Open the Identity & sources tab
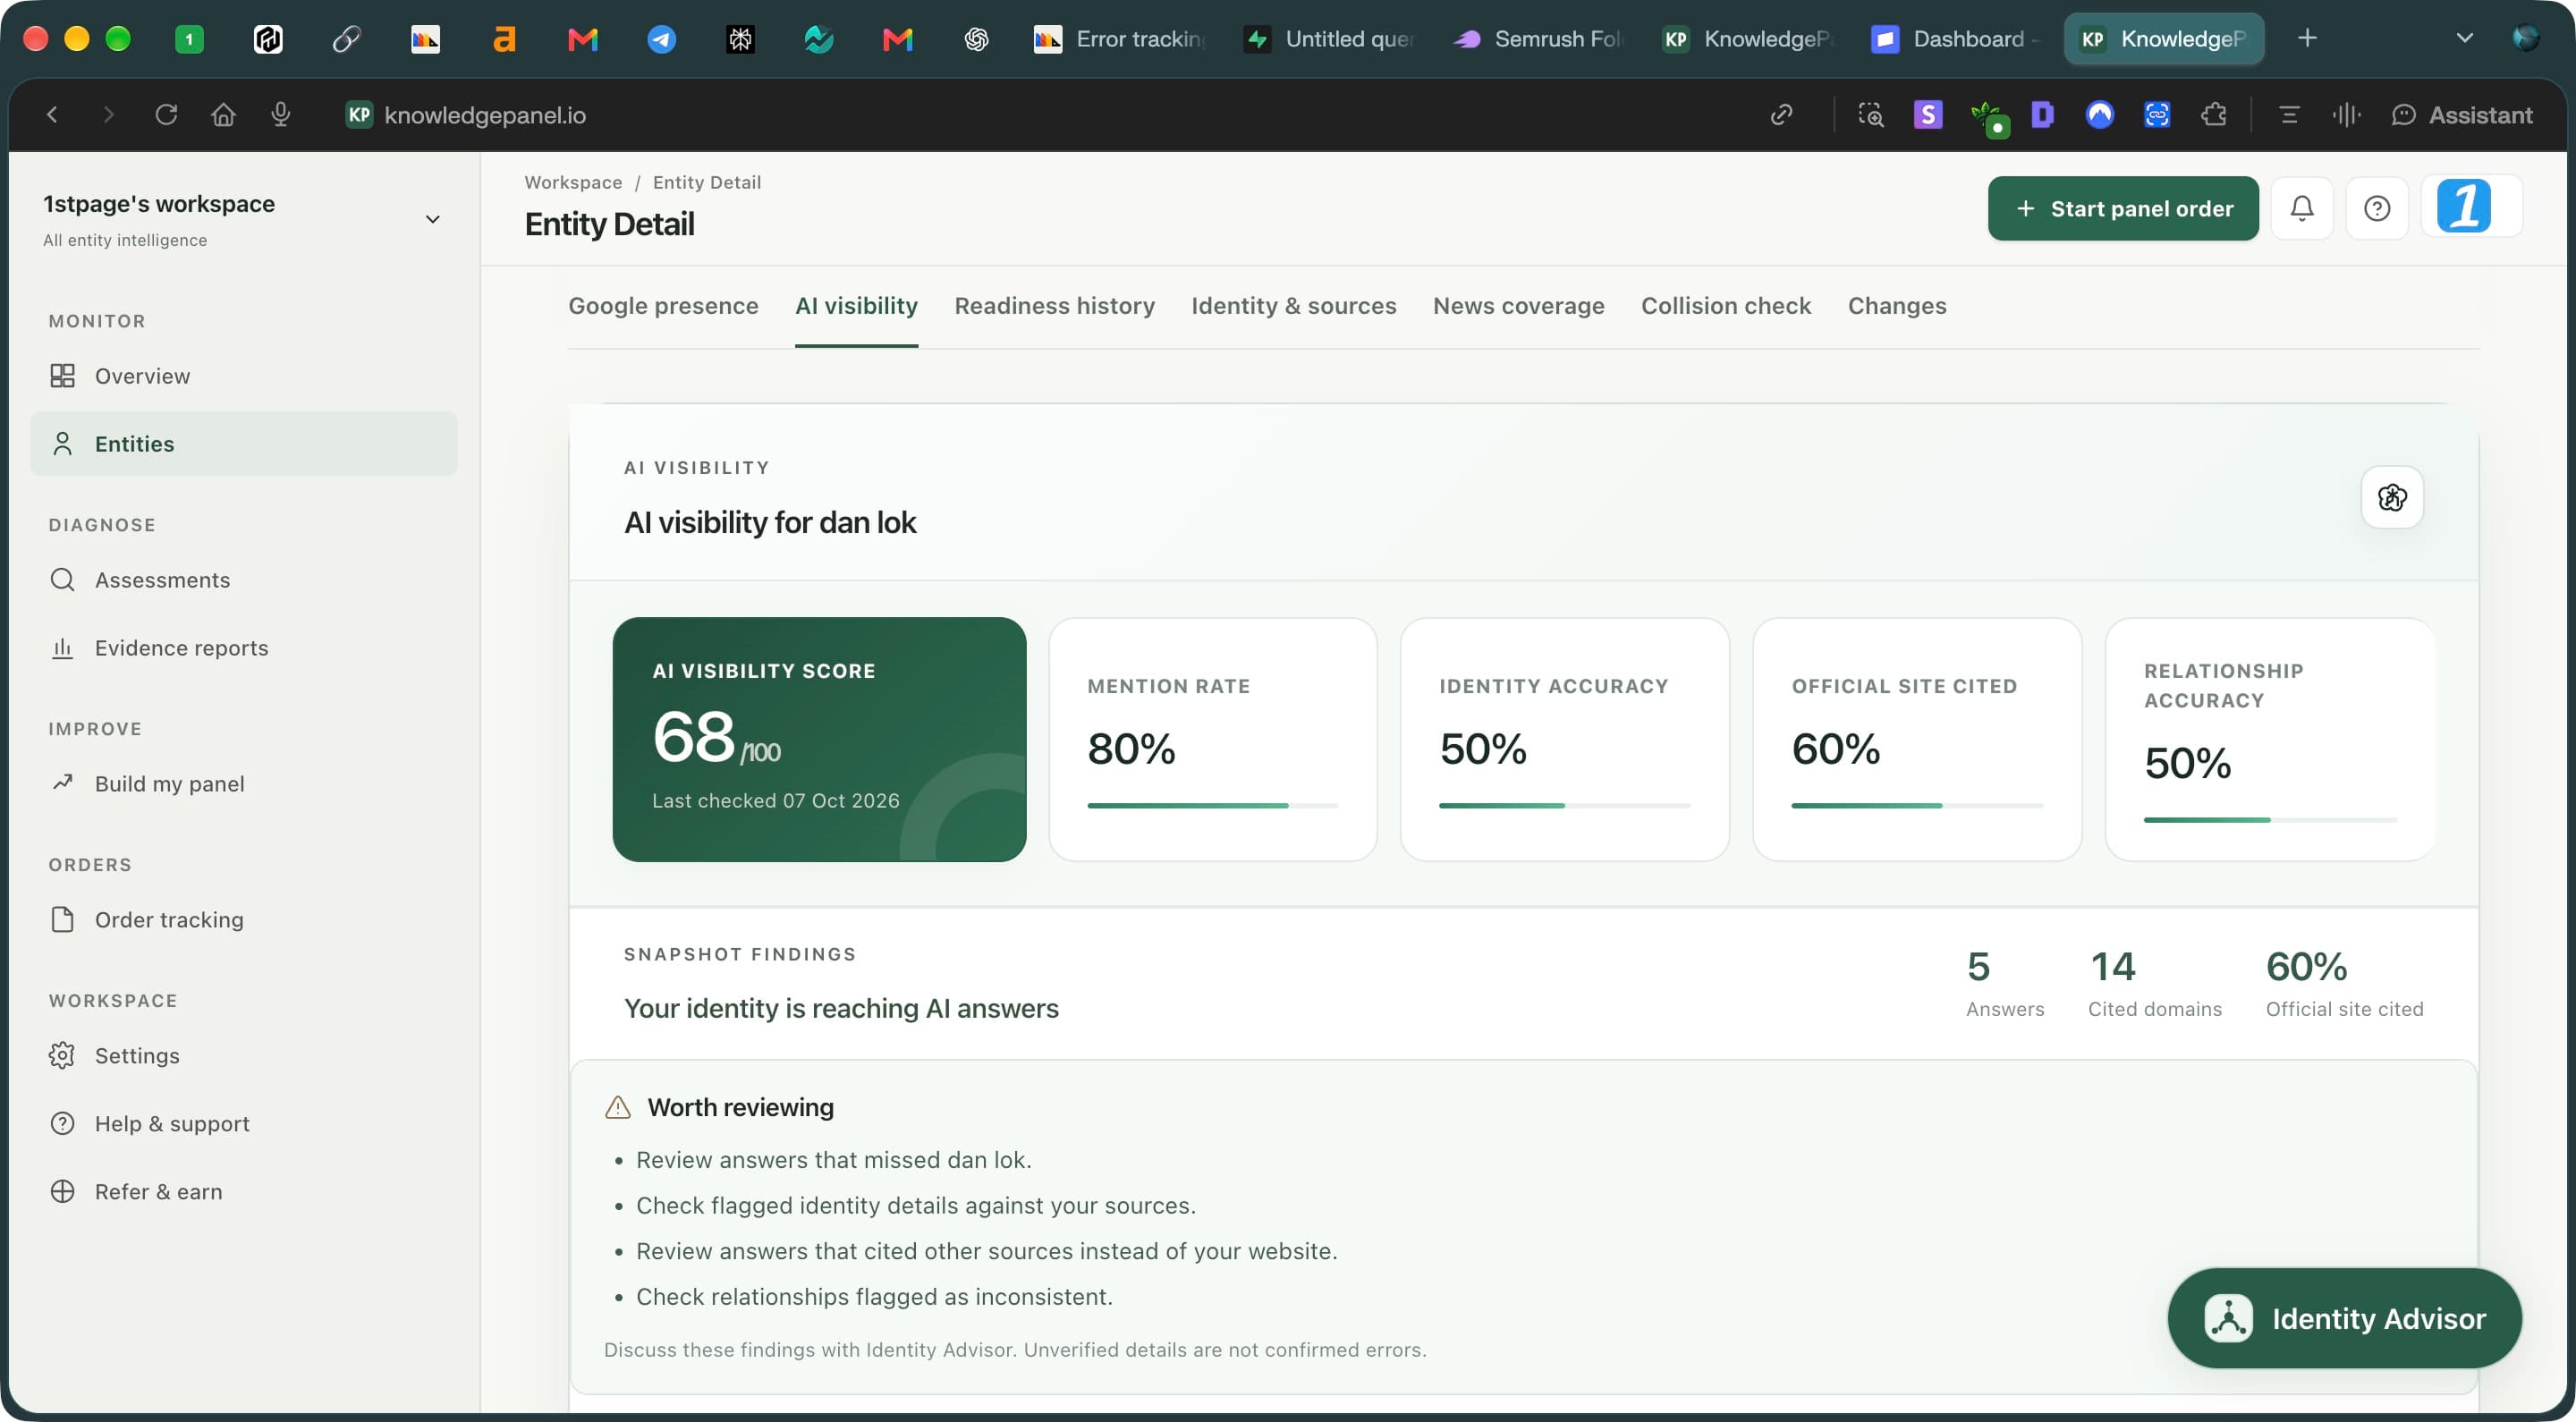2576x1422 pixels. pyautogui.click(x=1293, y=306)
